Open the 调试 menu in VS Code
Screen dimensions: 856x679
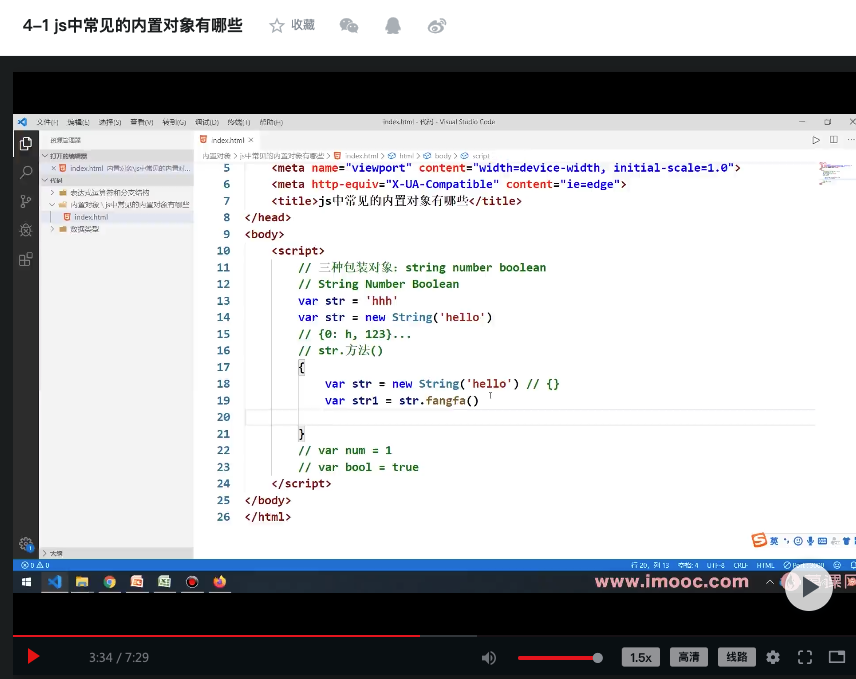(x=207, y=122)
